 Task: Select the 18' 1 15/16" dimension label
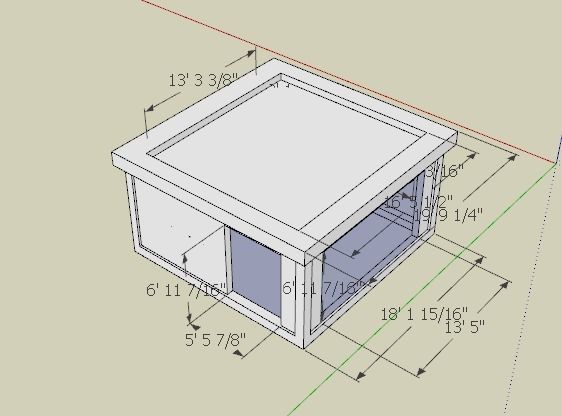424,314
